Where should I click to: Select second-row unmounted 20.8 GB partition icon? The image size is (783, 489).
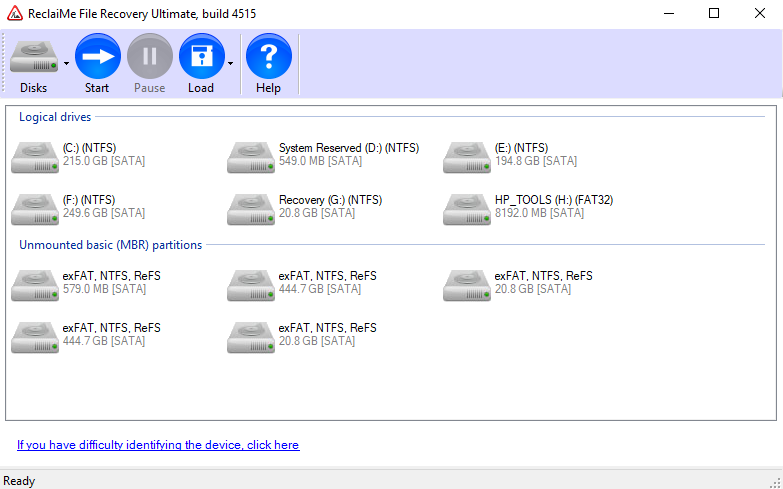[251, 337]
